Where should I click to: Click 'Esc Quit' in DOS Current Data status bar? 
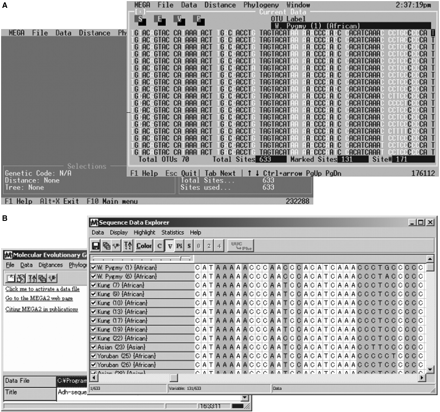click(x=181, y=173)
